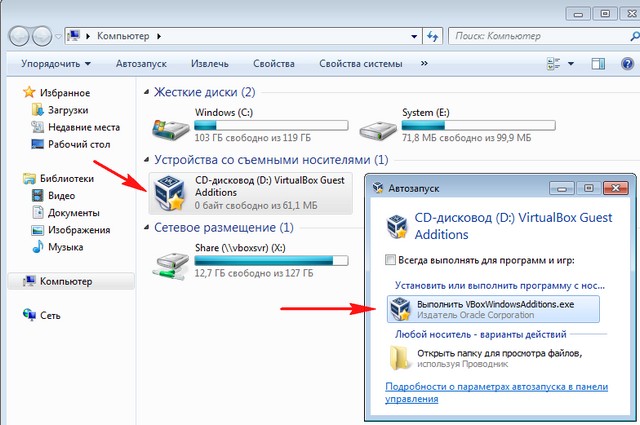
Task: Close the Автозапуск dialog
Action: pyautogui.click(x=616, y=188)
